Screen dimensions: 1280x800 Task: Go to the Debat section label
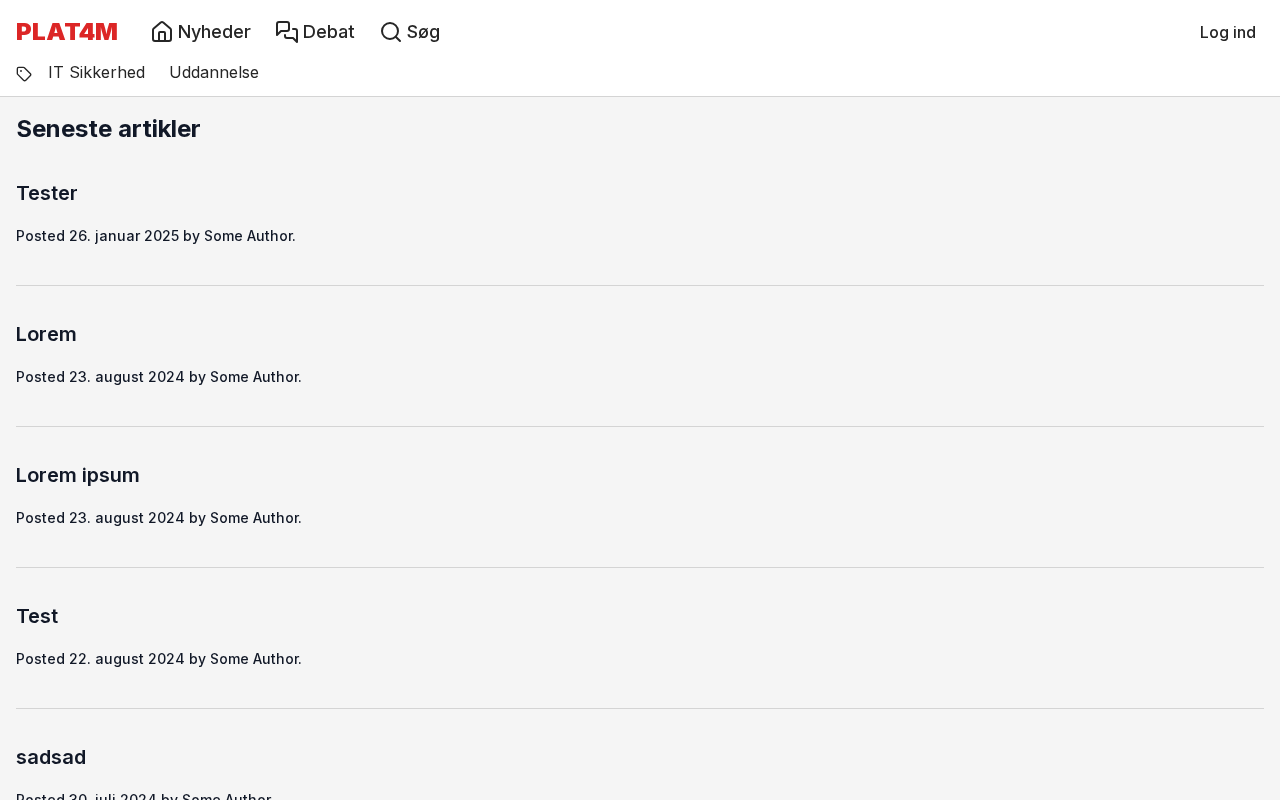point(329,32)
